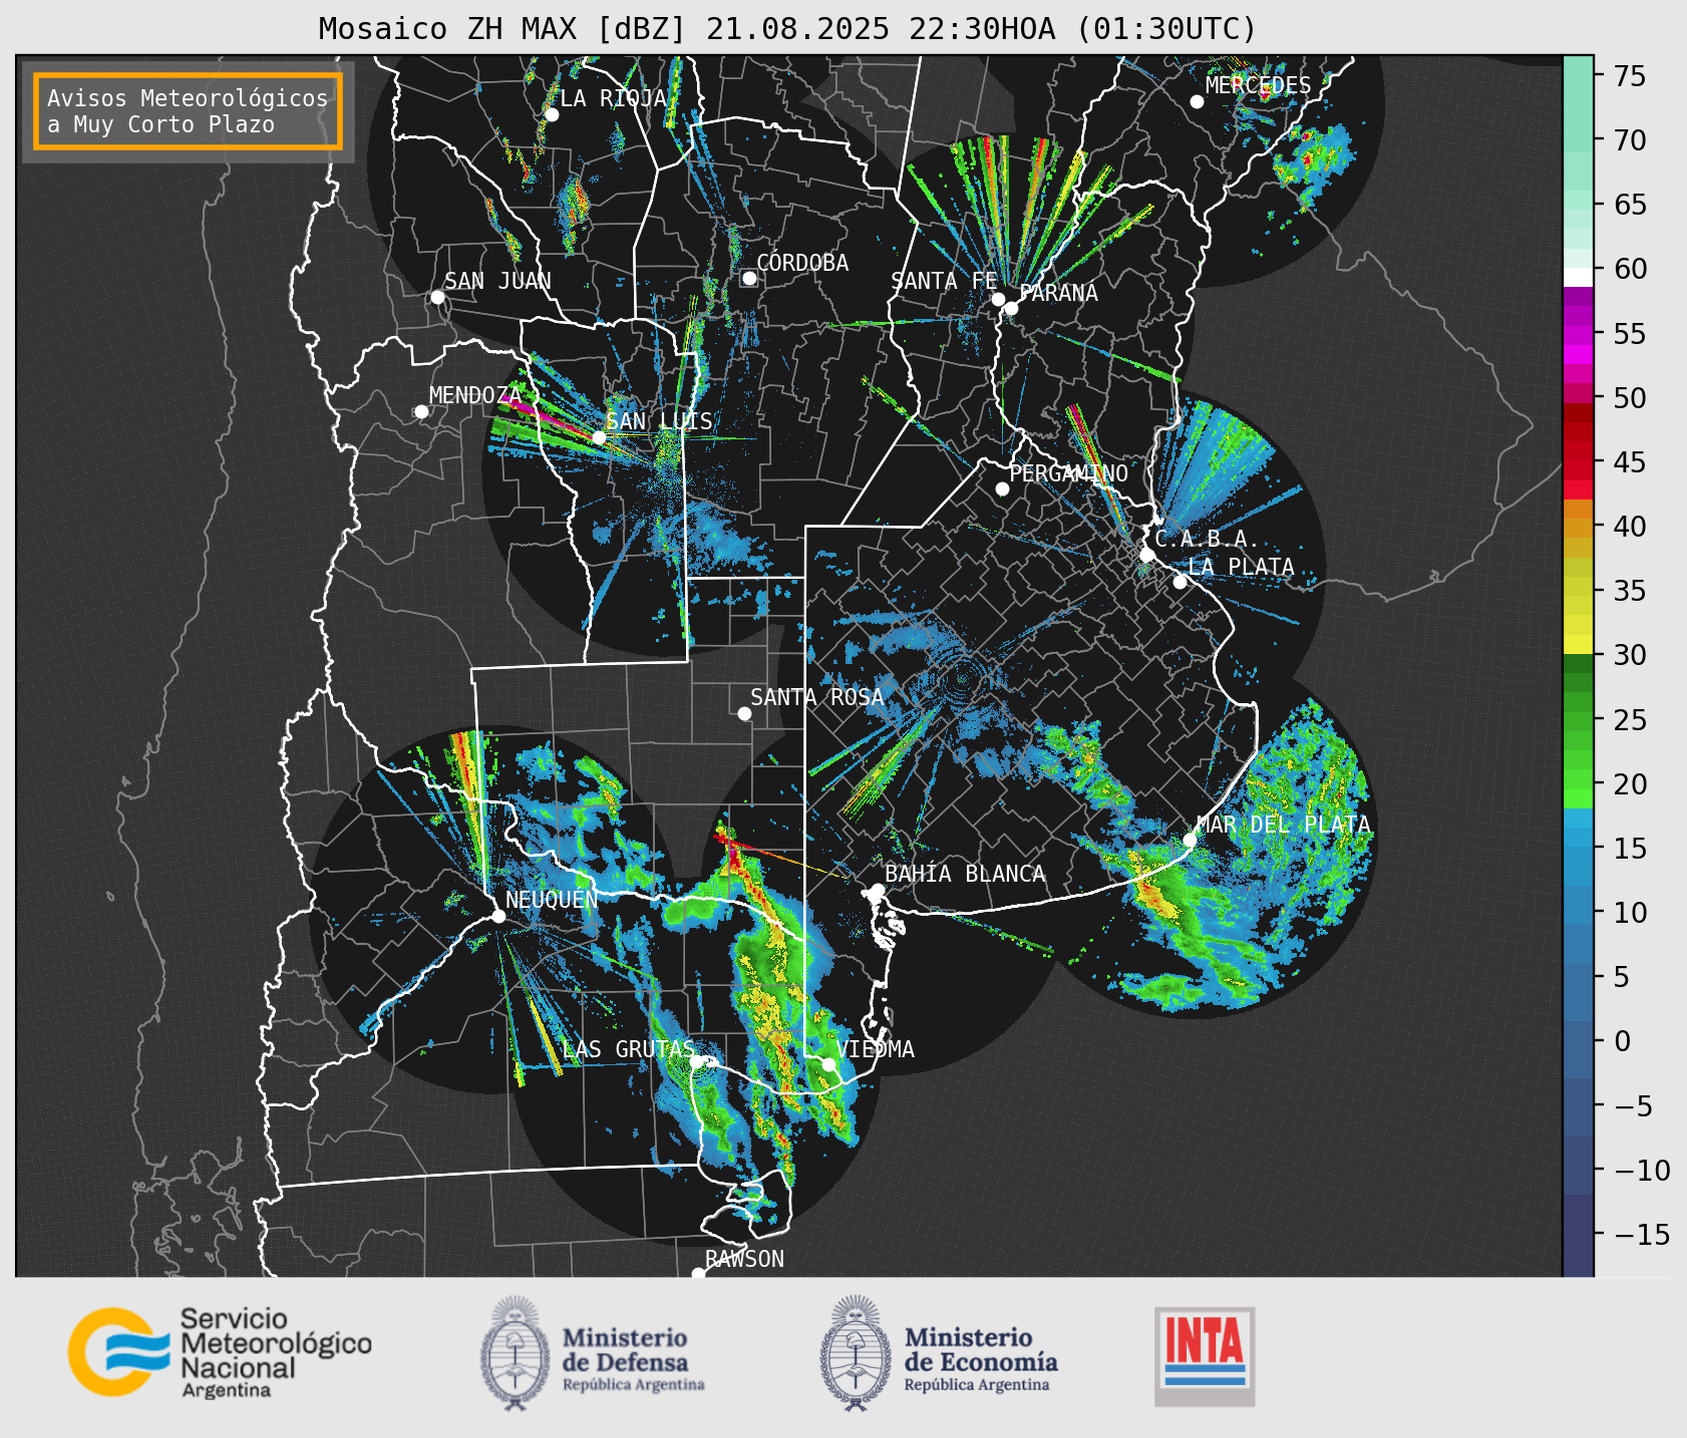Select the CÓRDOBA city label
The image size is (1687, 1438).
803,263
